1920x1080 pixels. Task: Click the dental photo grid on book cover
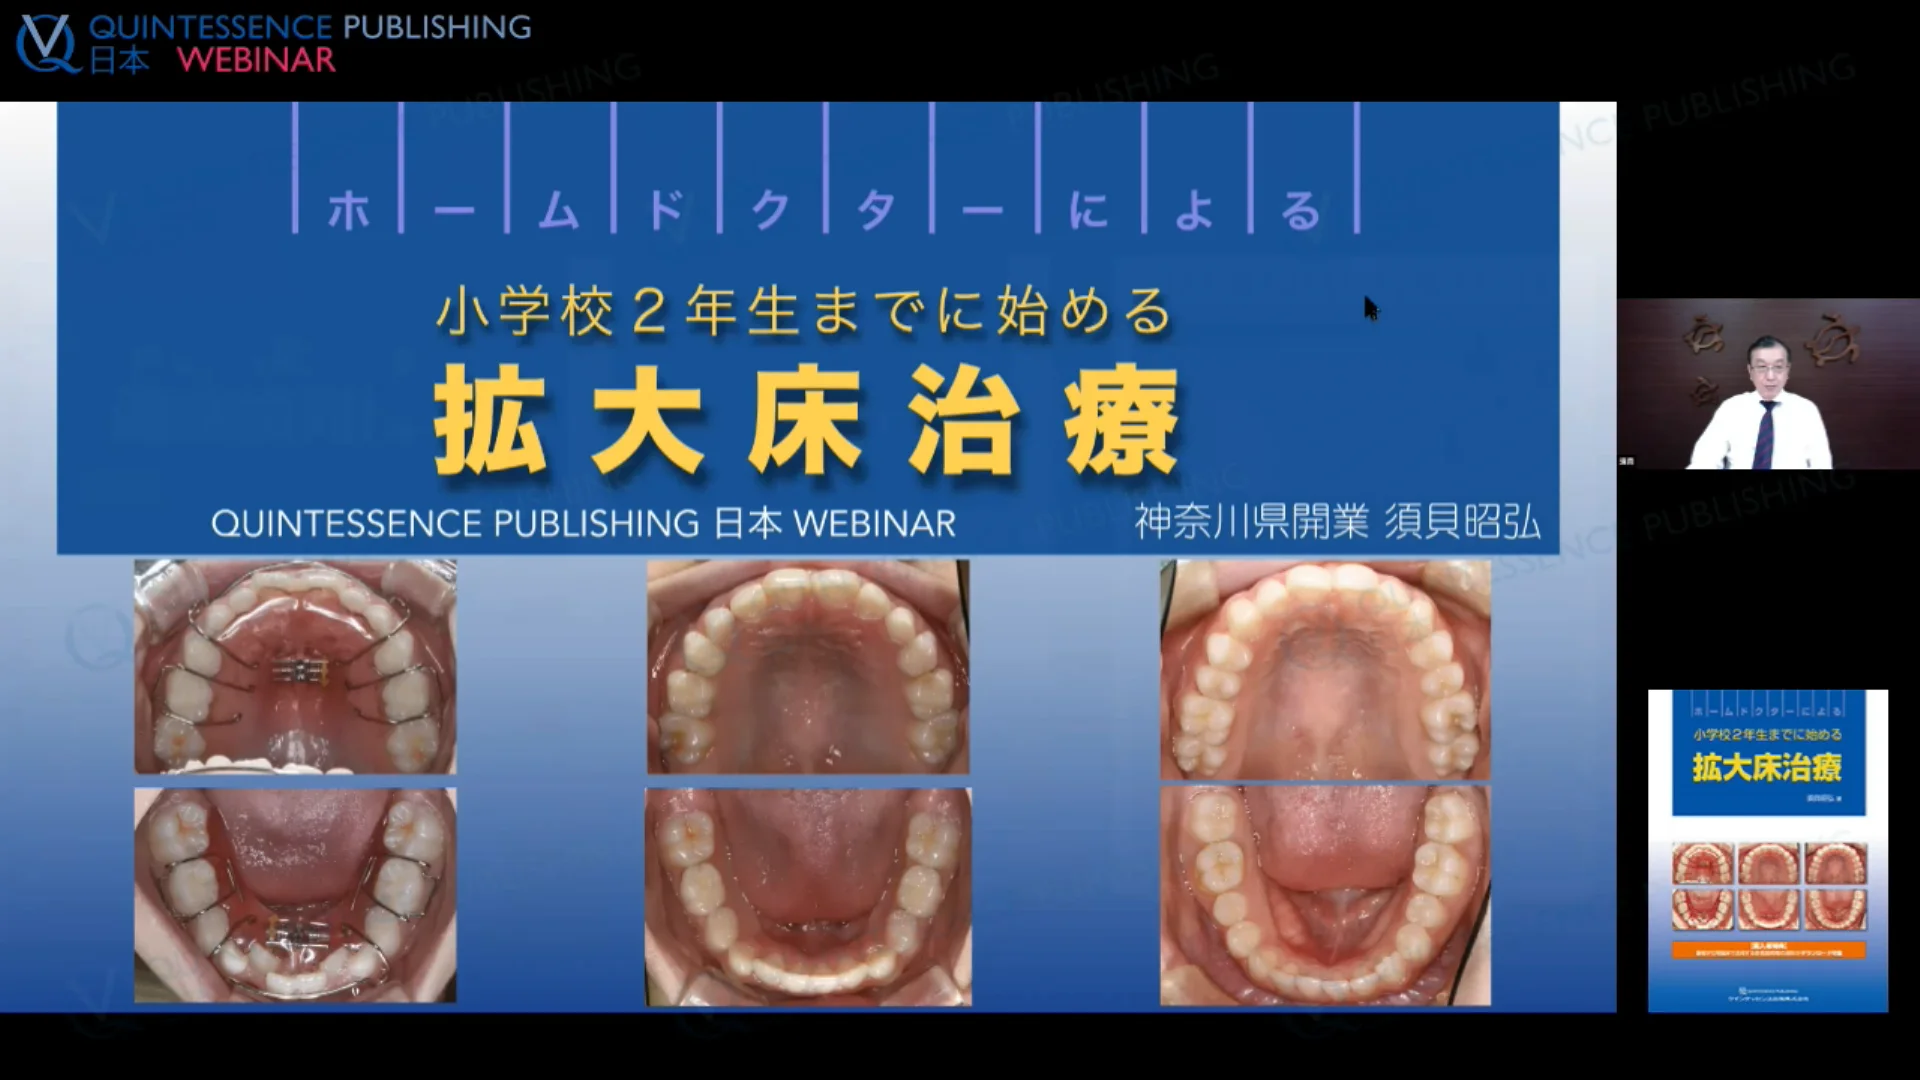coord(1768,886)
